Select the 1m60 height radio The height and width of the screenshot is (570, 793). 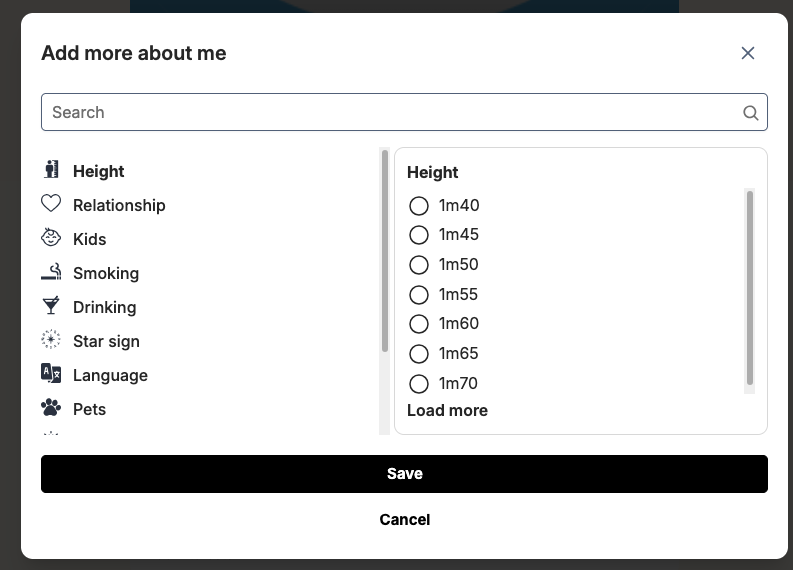pos(419,324)
